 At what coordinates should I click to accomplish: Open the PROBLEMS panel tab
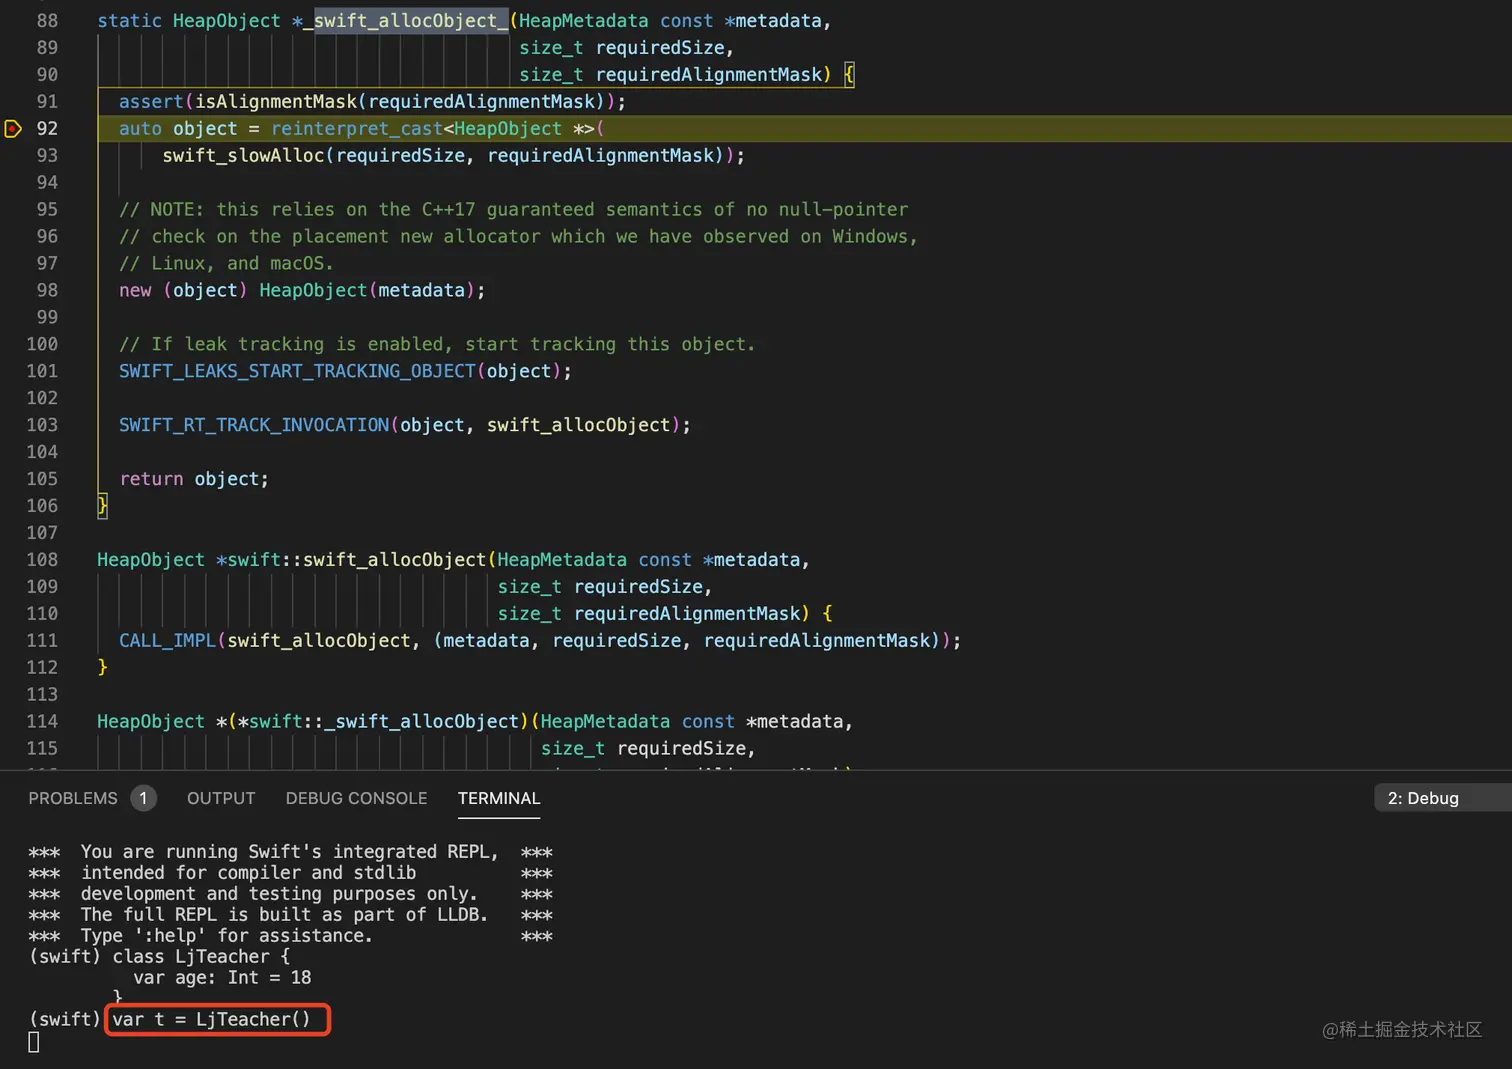click(x=73, y=798)
